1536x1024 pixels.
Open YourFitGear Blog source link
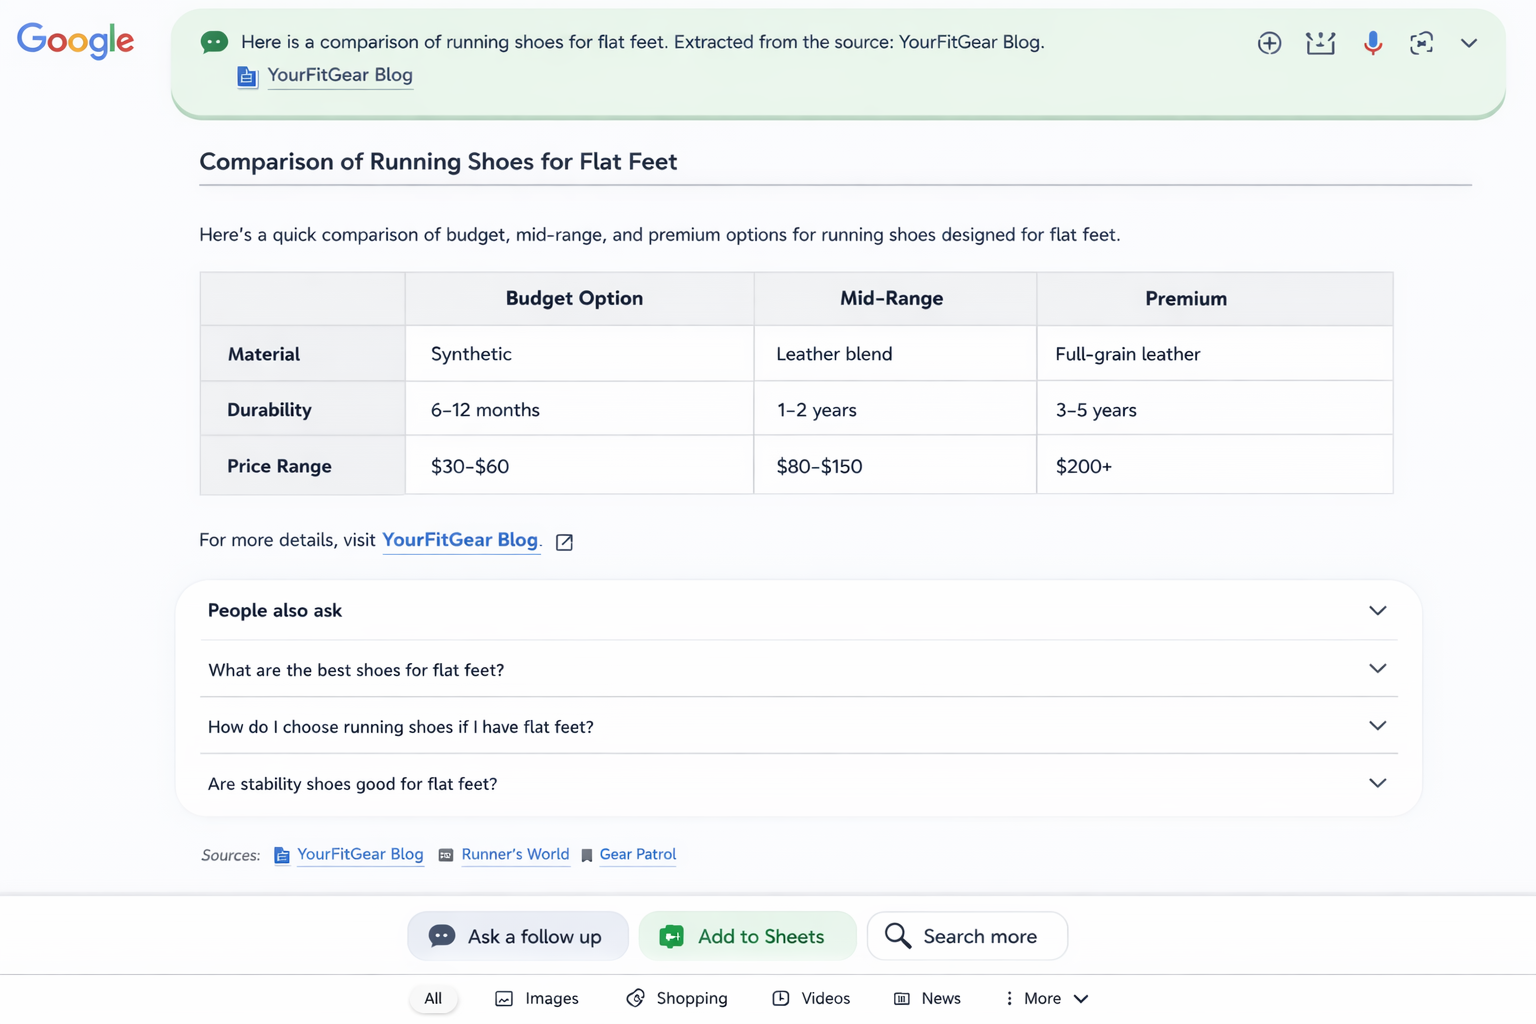point(360,854)
